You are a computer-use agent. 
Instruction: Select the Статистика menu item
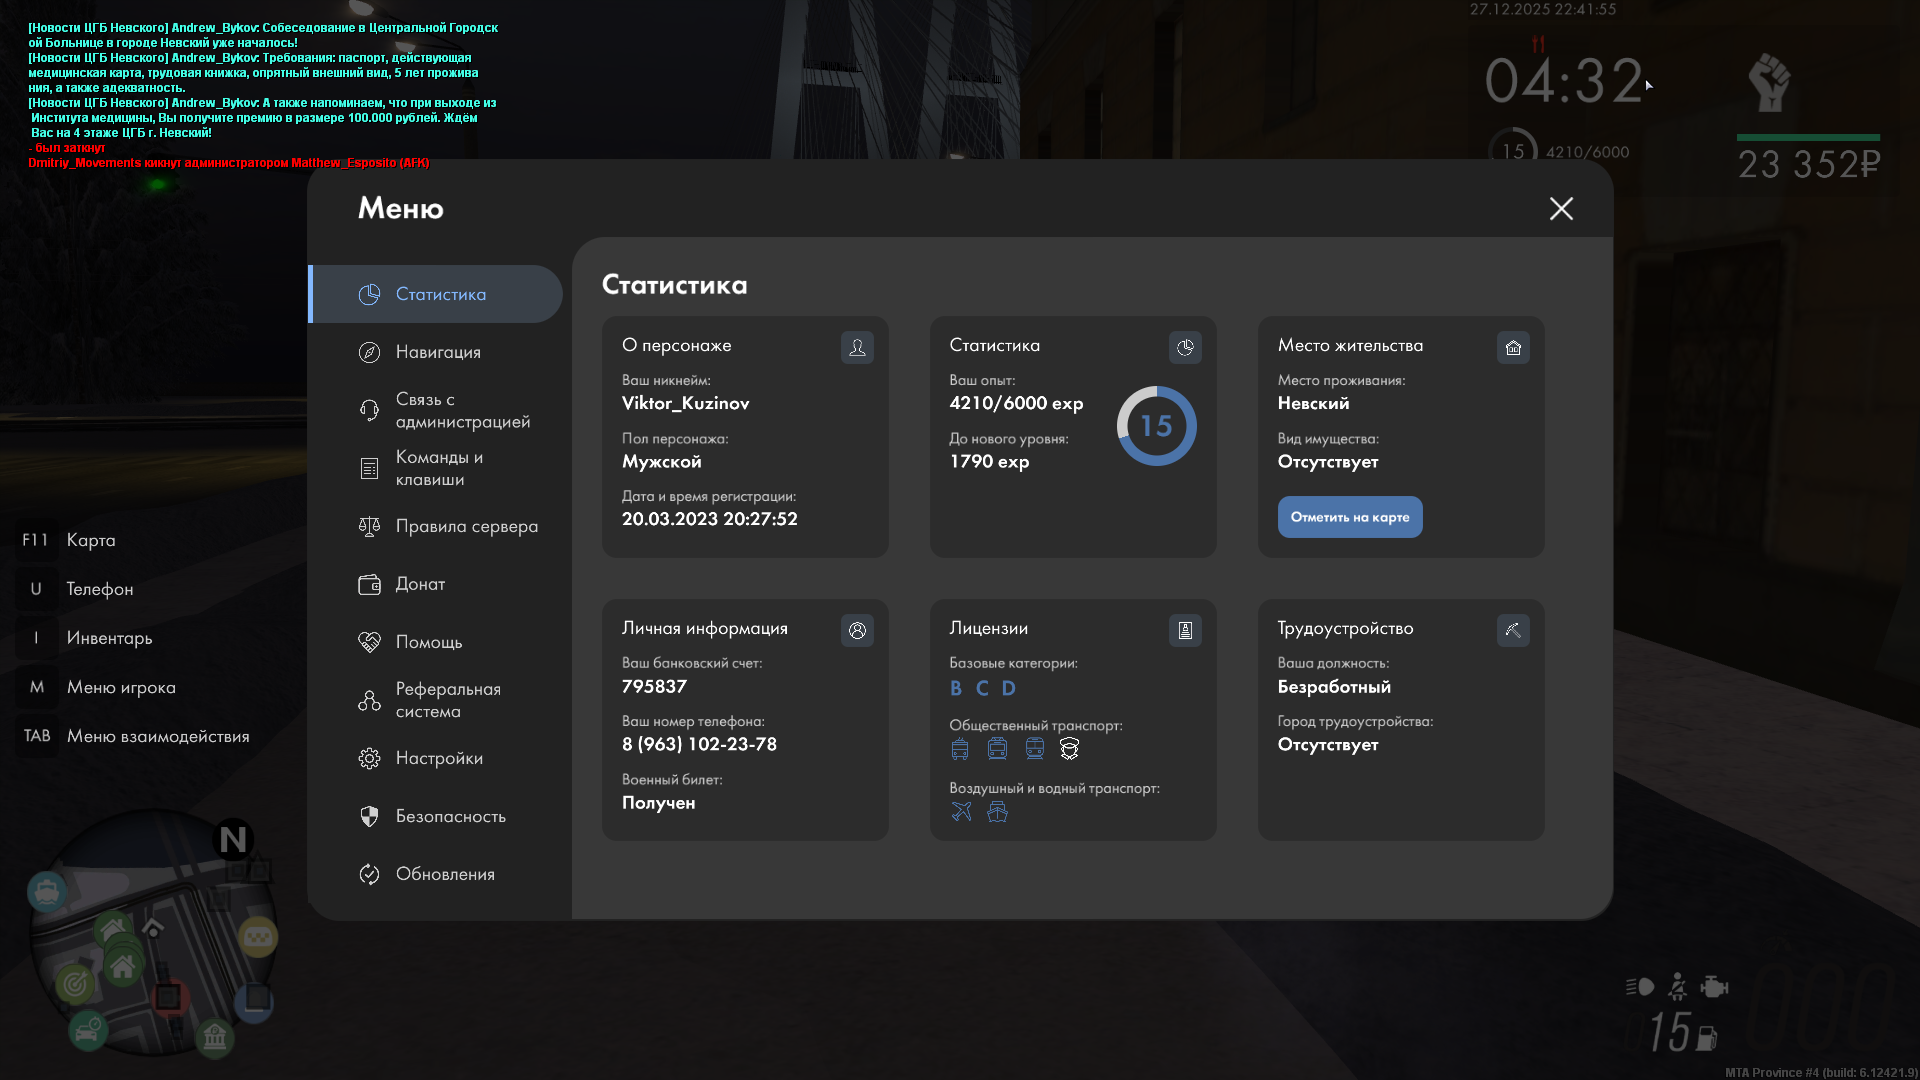click(x=440, y=294)
